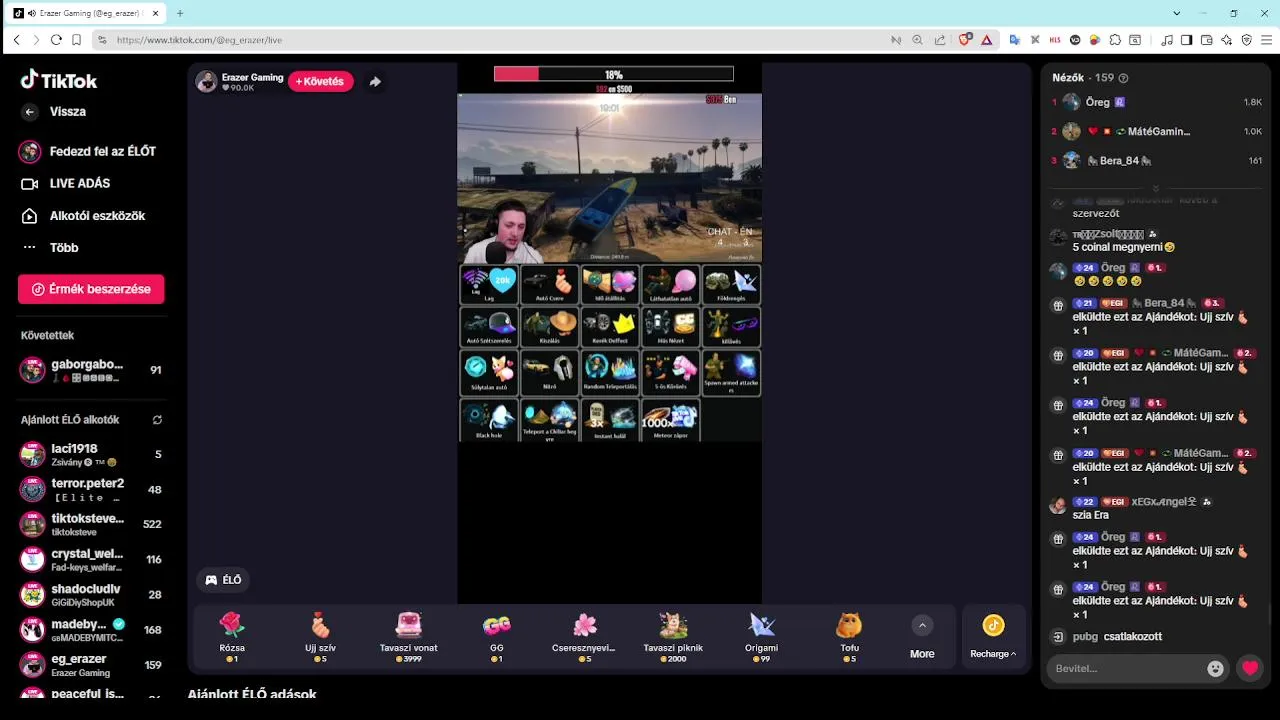Send the Origami gift
The height and width of the screenshot is (720, 1280).
click(x=761, y=636)
